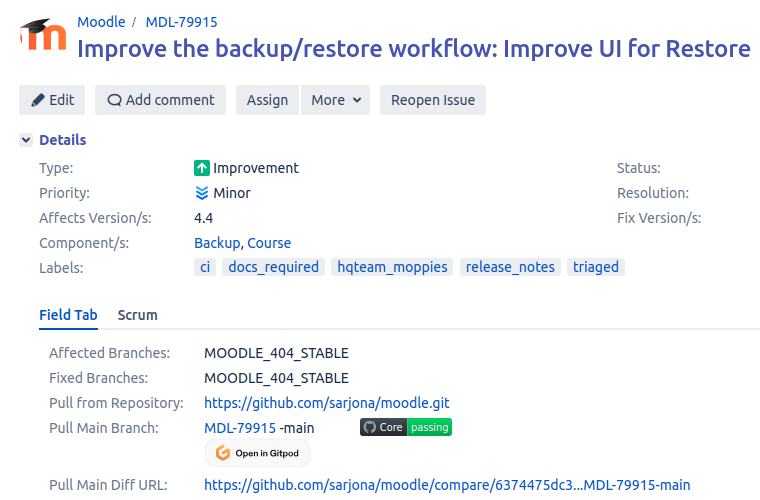Open the Pull Main Diff URL link
The width and height of the screenshot is (760, 500).
[x=446, y=485]
